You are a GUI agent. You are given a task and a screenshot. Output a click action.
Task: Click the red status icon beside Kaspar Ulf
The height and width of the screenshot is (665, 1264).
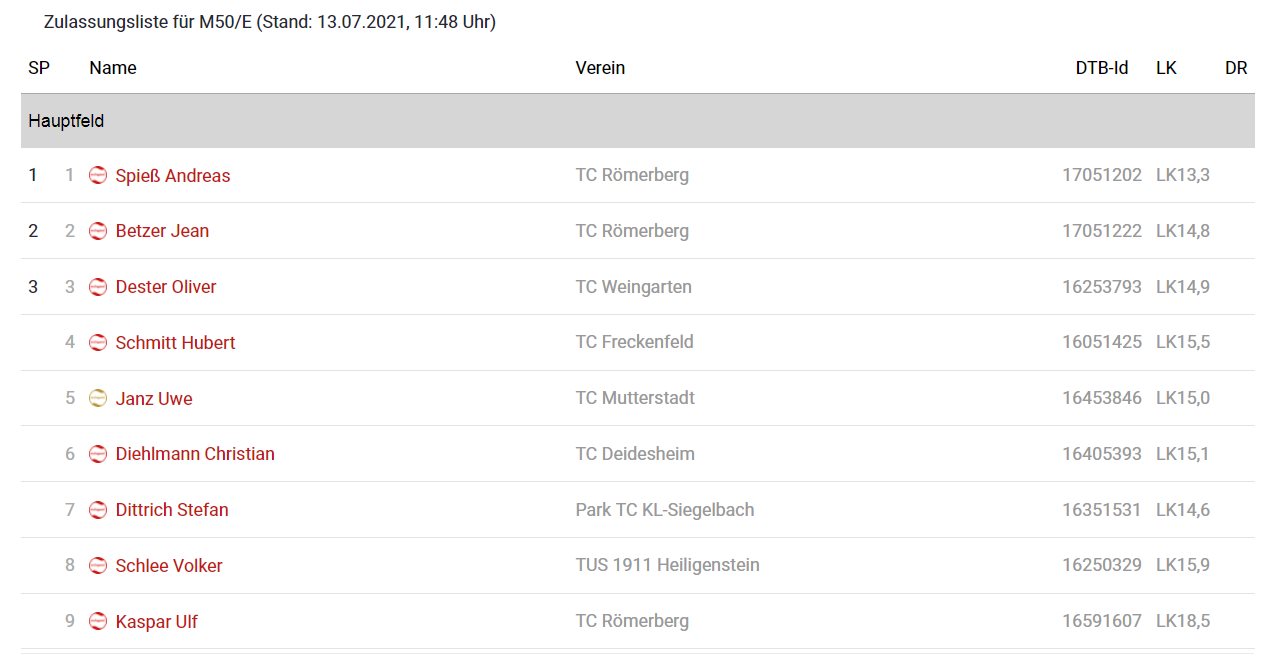click(x=98, y=622)
